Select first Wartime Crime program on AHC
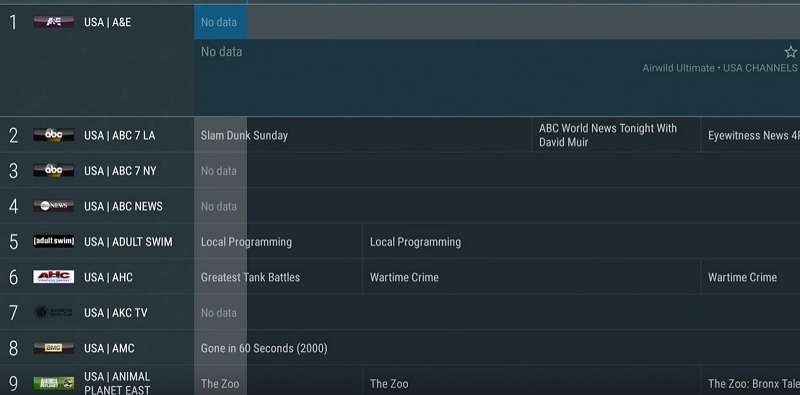Screen dimensions: 800x395 coord(532,277)
